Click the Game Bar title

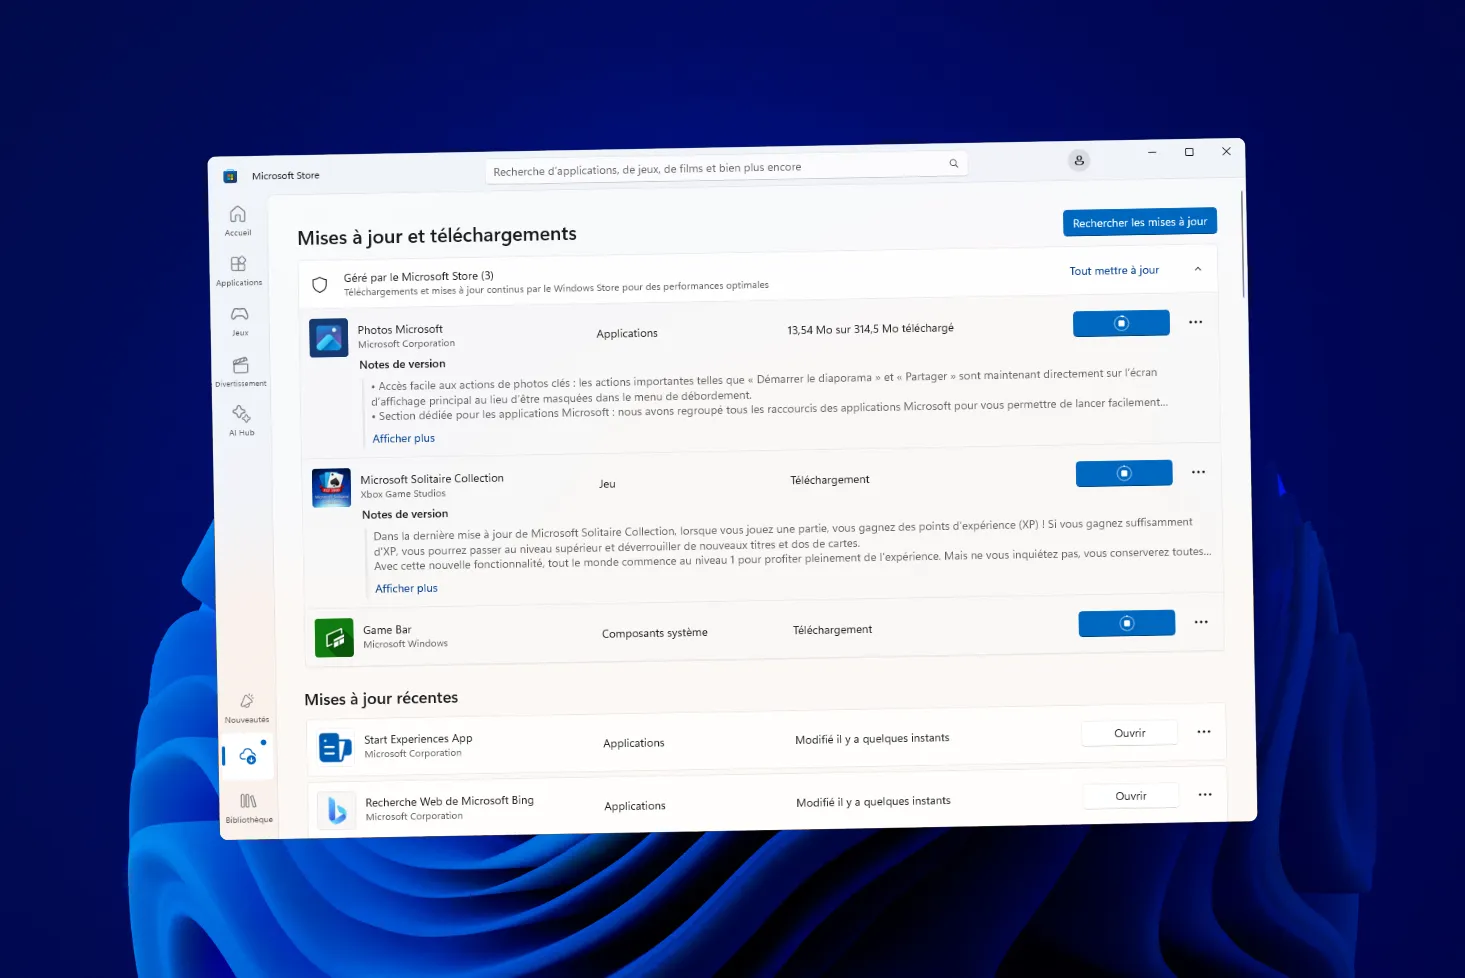tap(387, 630)
